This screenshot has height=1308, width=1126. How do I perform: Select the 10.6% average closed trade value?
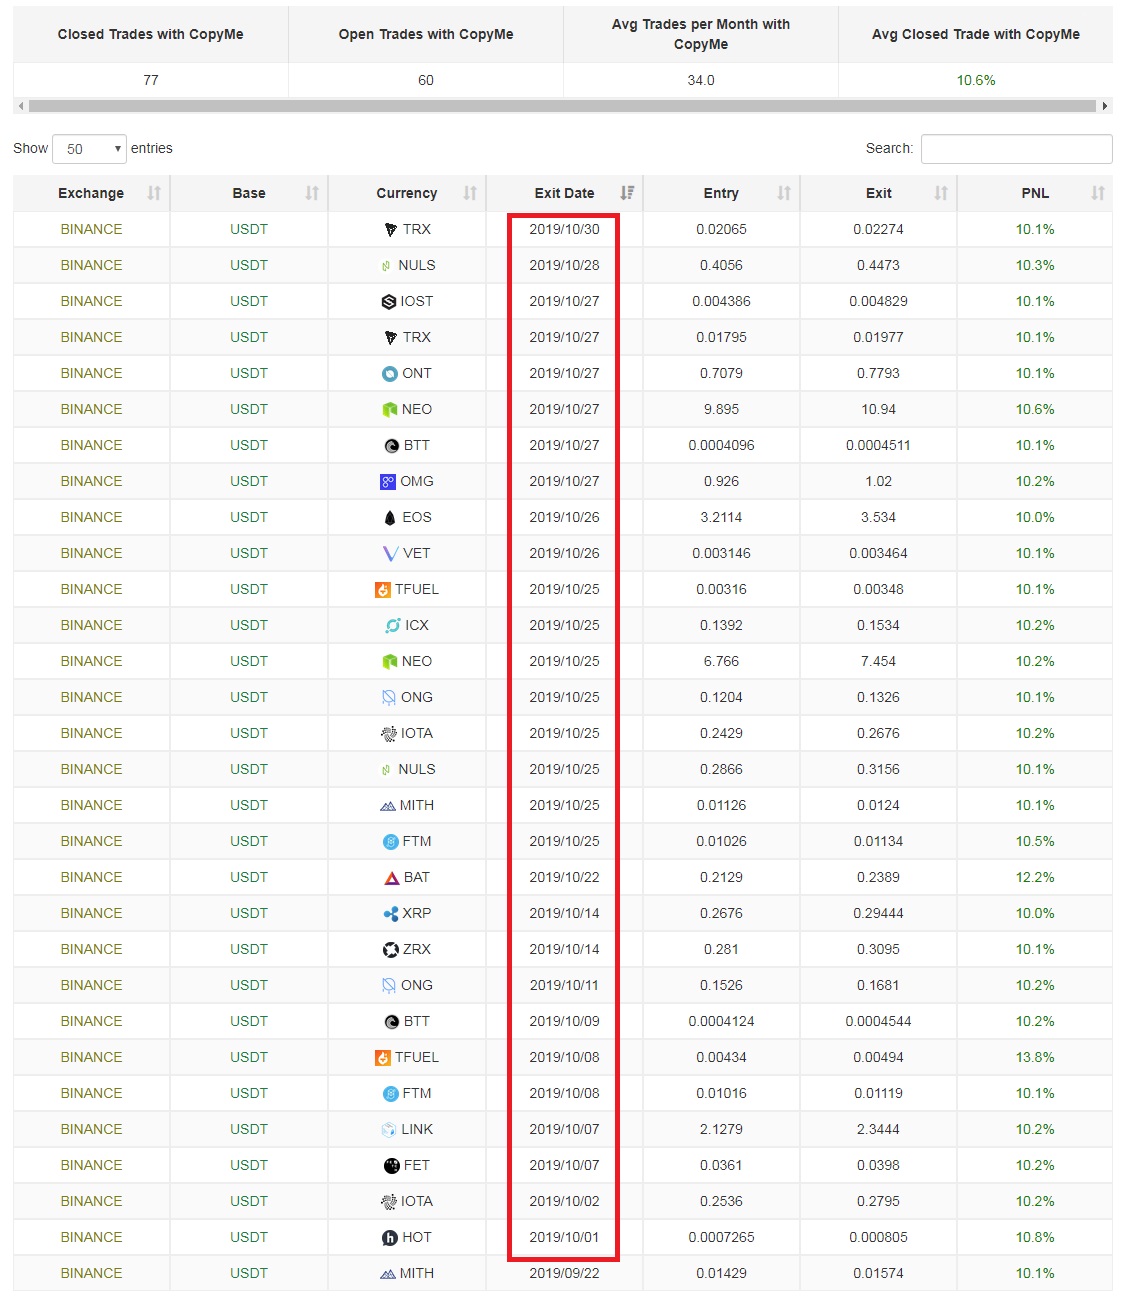click(976, 80)
